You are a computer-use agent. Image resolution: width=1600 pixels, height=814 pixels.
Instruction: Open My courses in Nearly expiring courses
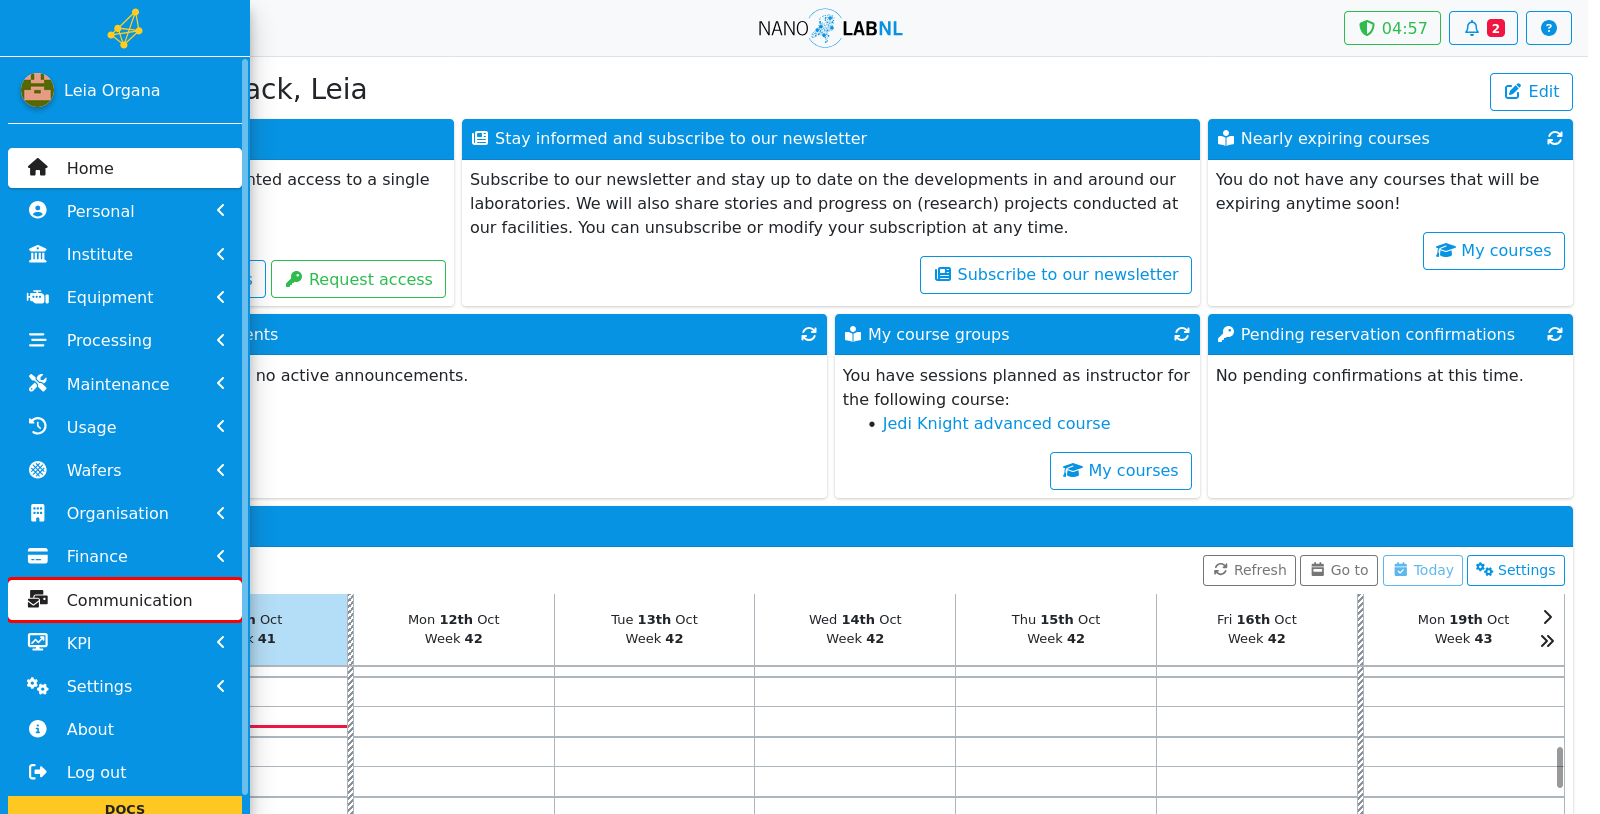tap(1494, 251)
